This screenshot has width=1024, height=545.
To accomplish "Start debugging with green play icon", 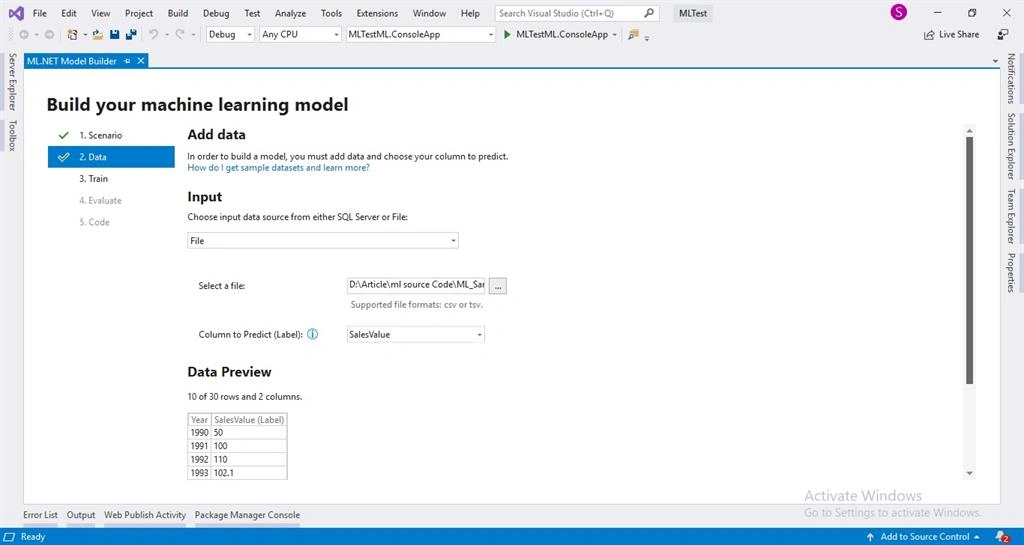I will click(x=507, y=35).
